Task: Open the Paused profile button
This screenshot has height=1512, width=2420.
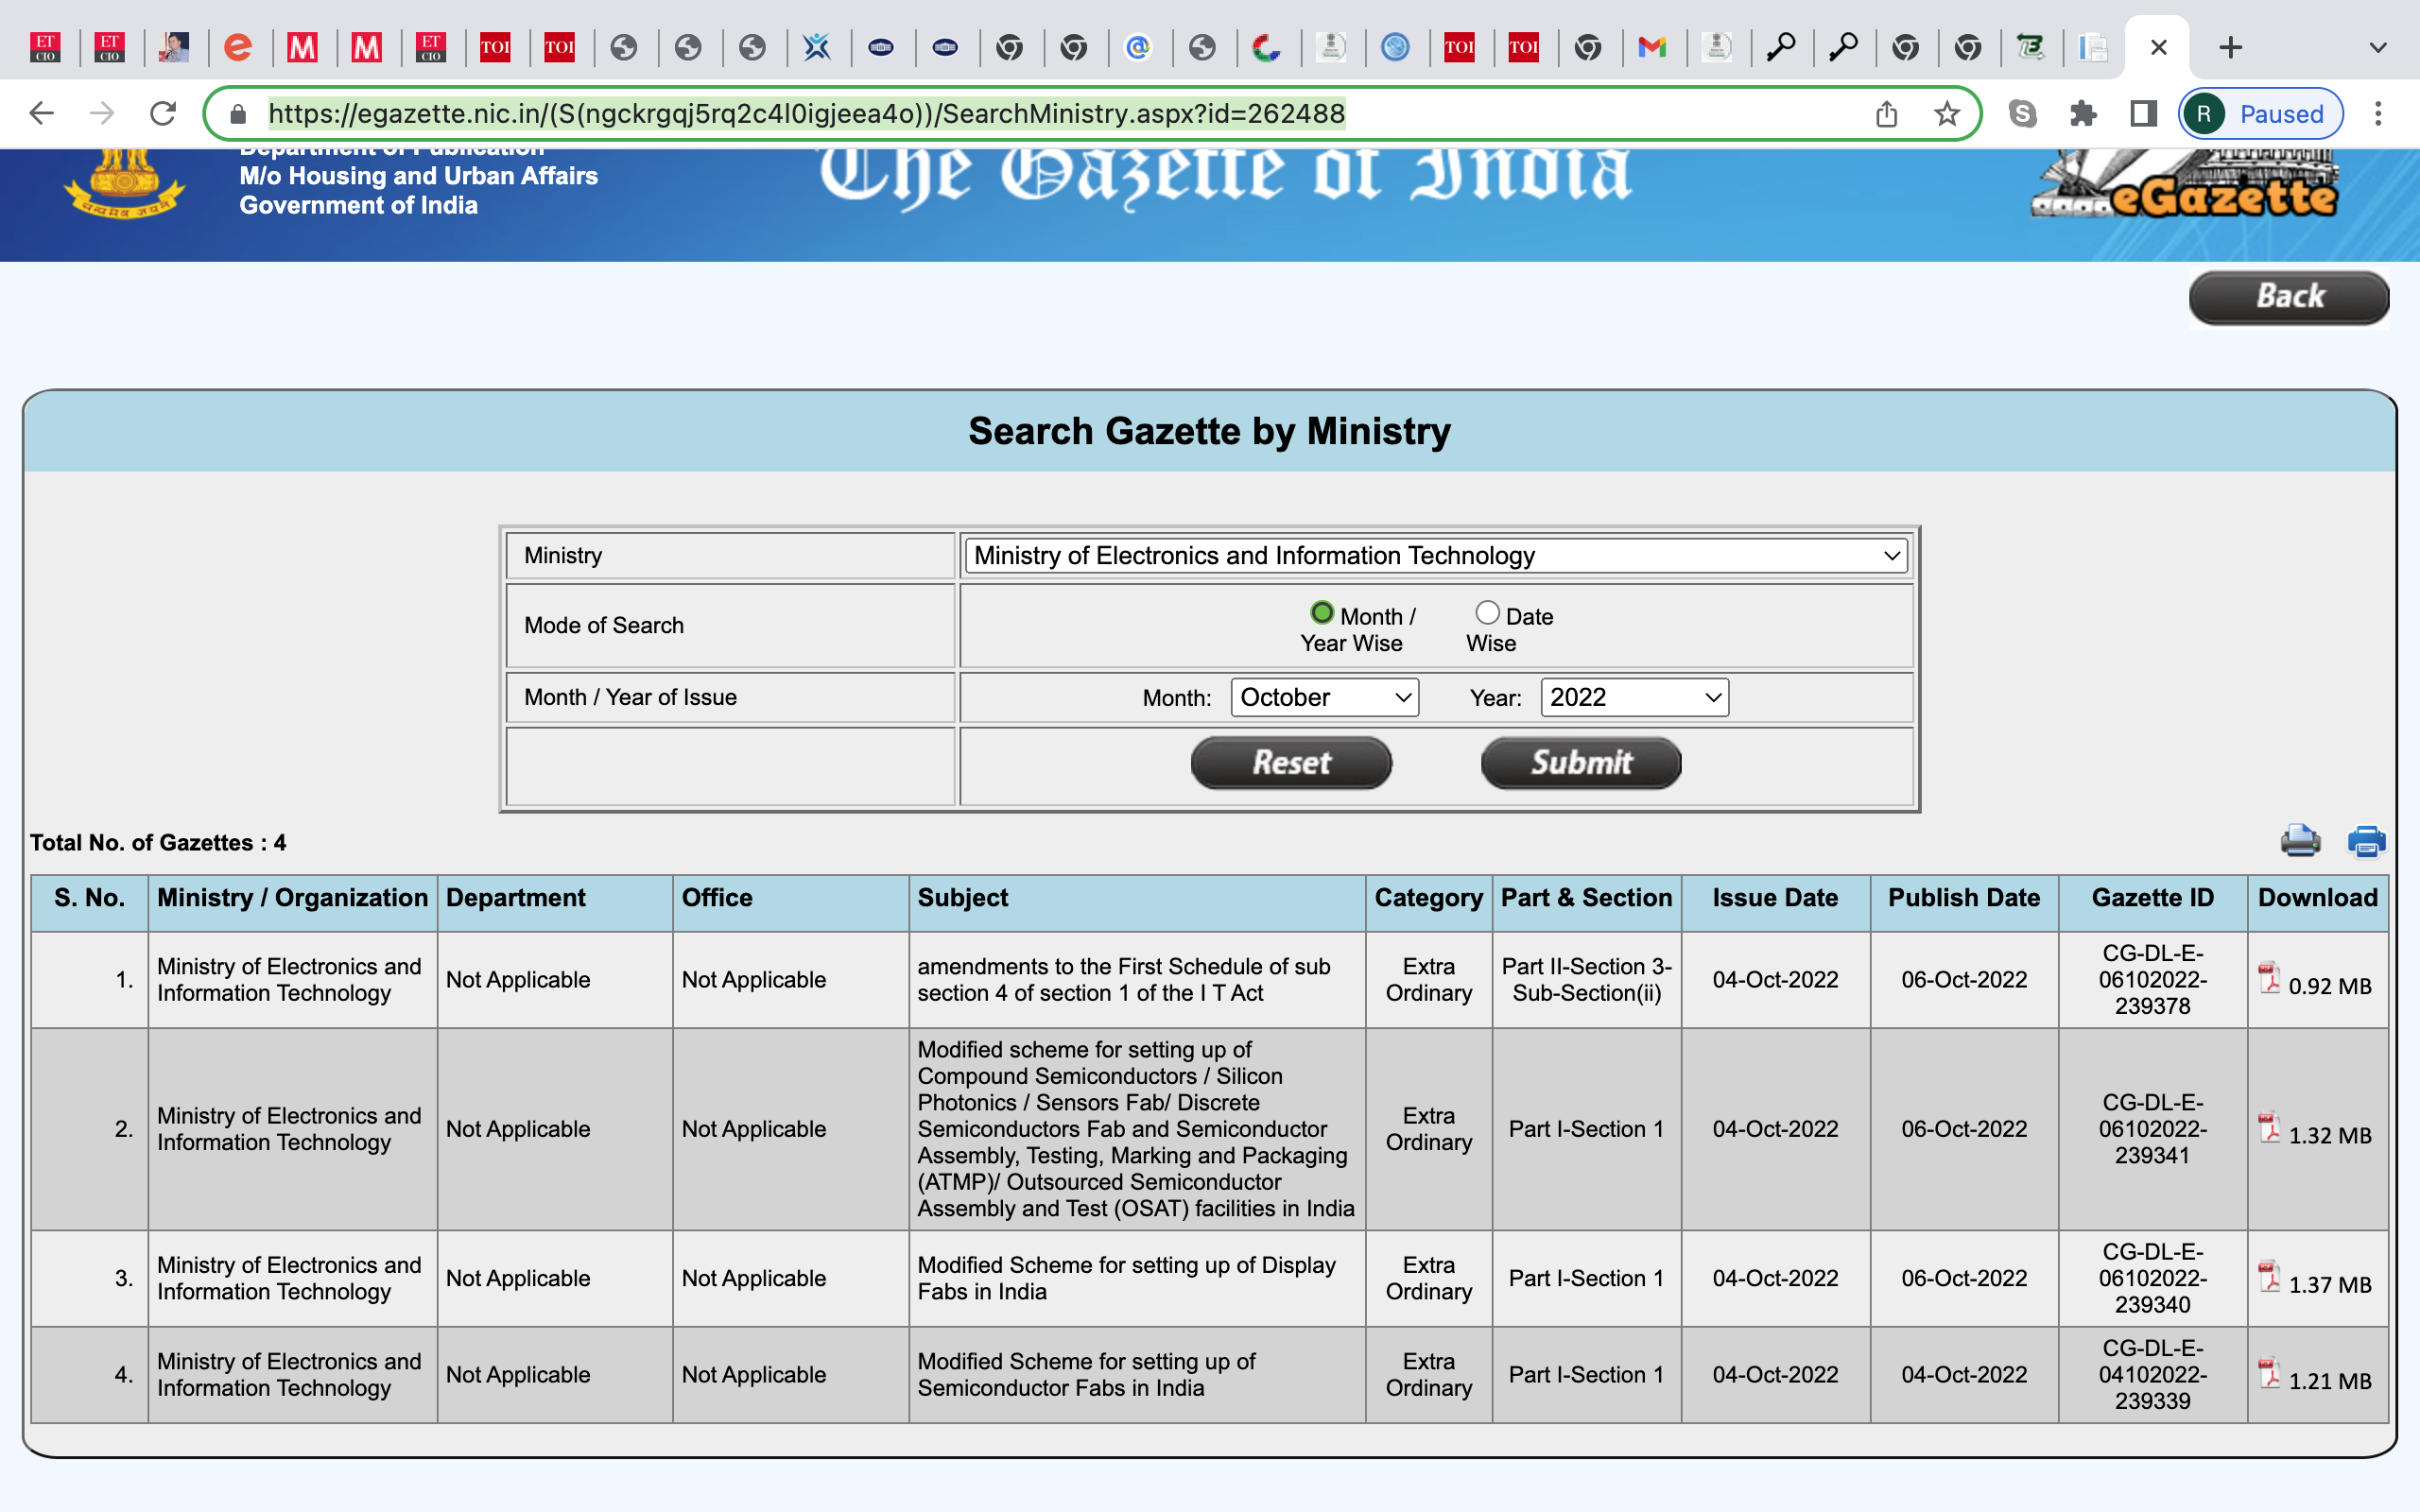Action: tap(2260, 114)
